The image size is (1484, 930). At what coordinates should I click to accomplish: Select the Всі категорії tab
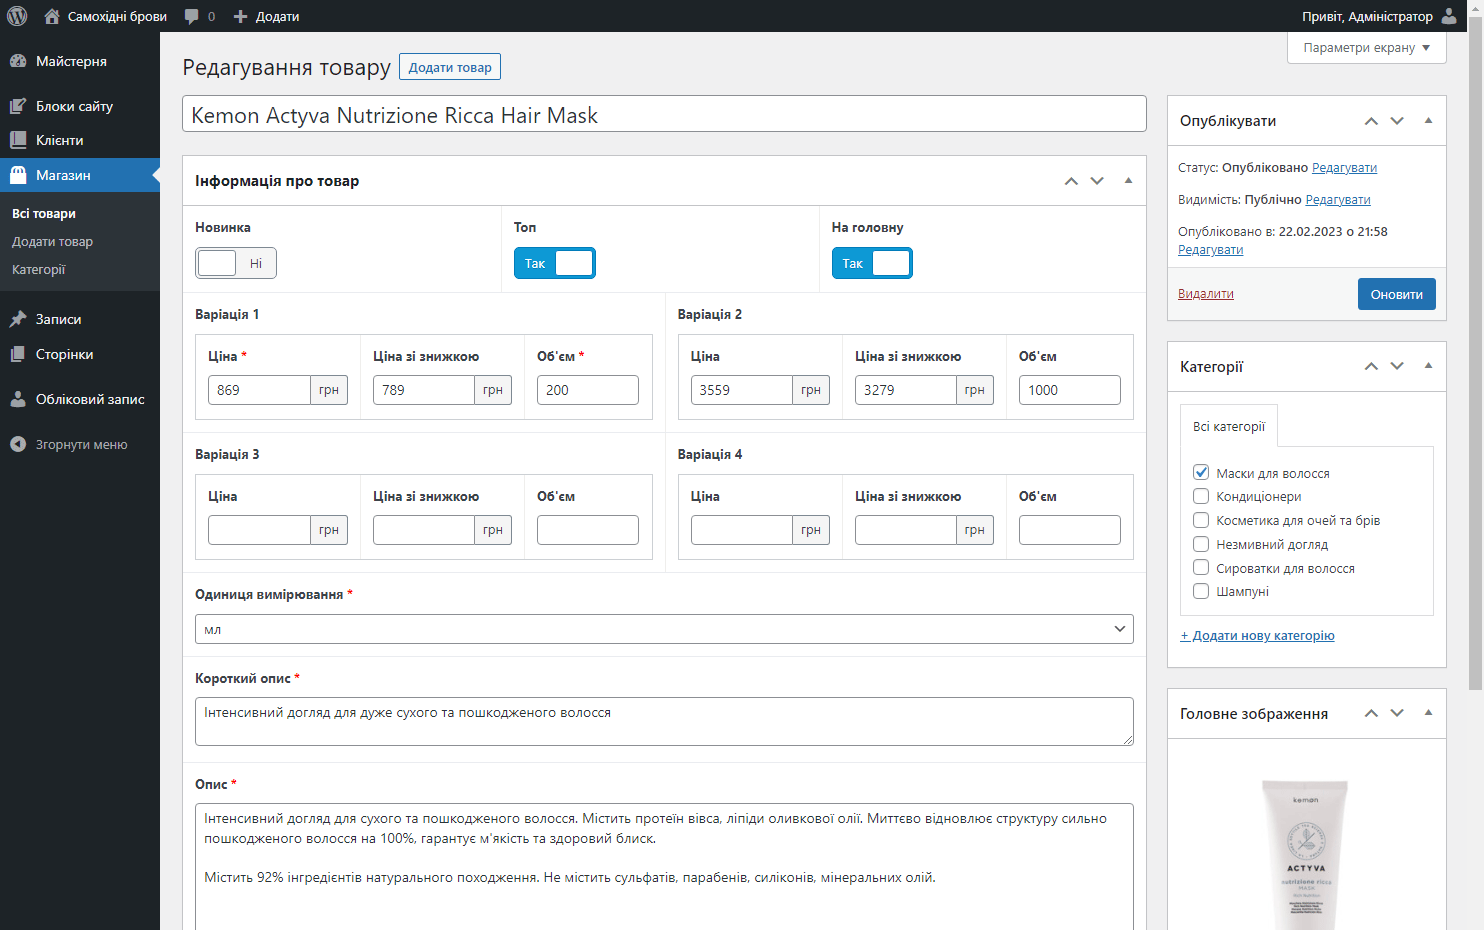tap(1228, 426)
